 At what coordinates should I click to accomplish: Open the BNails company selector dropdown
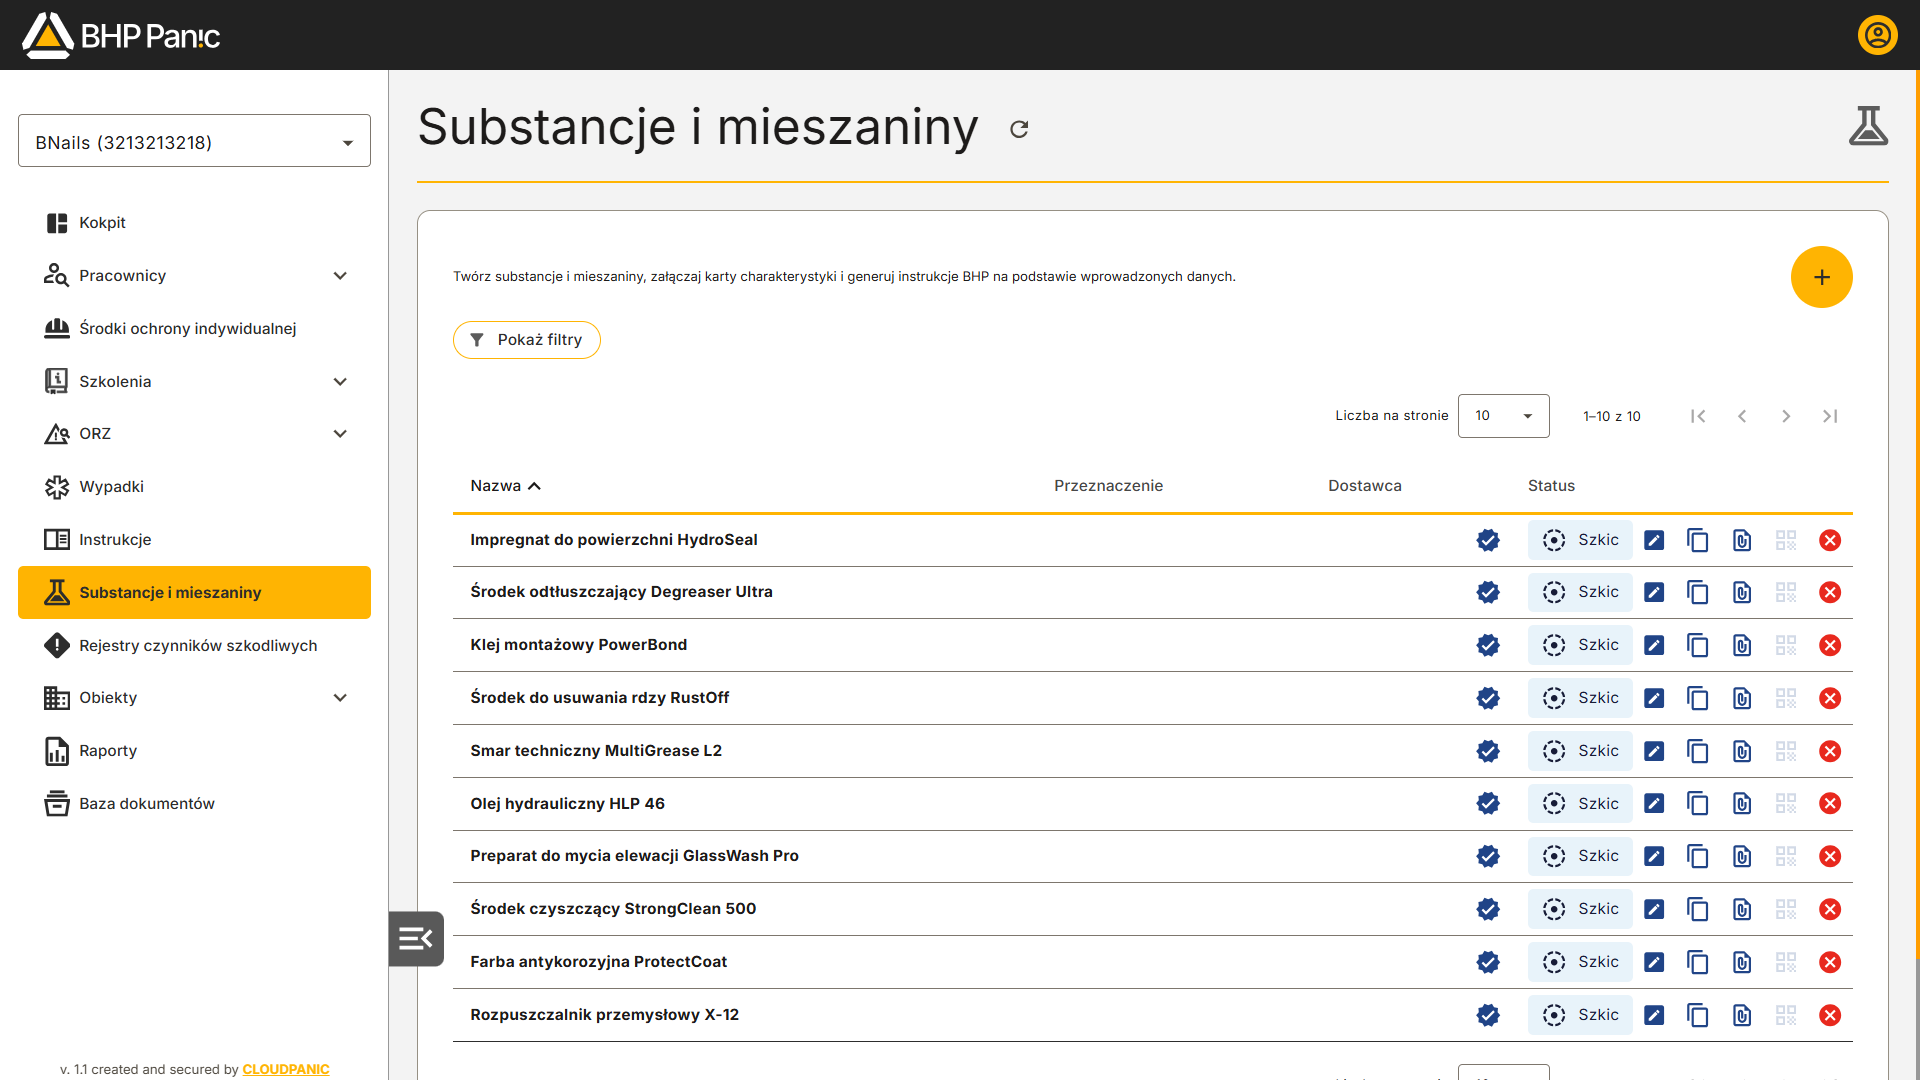point(194,141)
